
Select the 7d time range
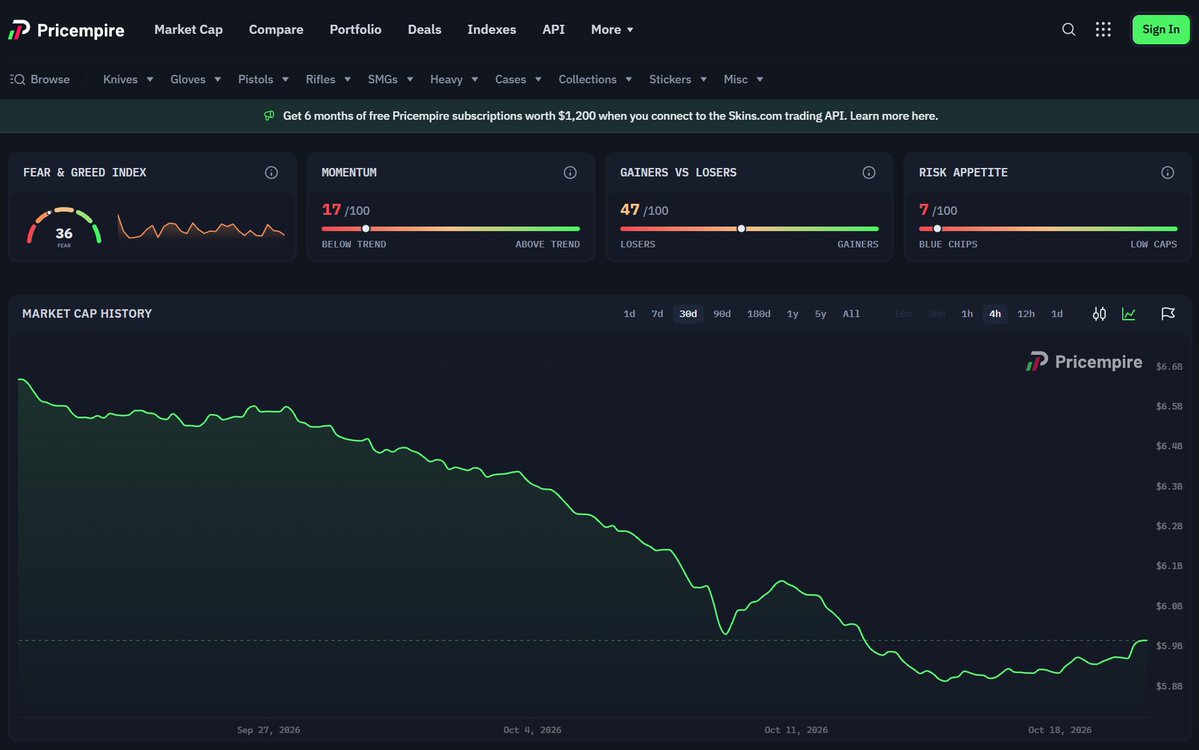coord(657,313)
